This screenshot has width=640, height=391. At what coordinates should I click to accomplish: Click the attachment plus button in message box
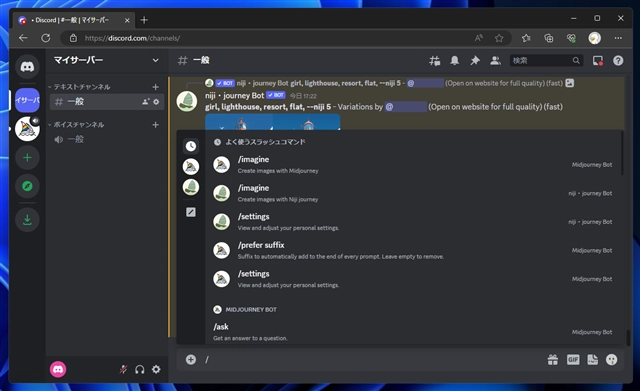click(191, 360)
